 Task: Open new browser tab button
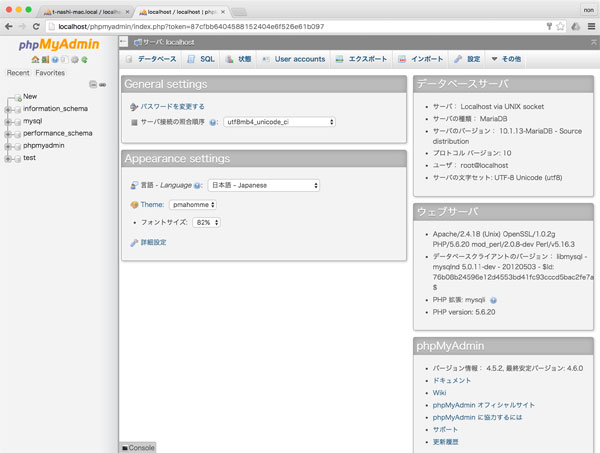239,12
